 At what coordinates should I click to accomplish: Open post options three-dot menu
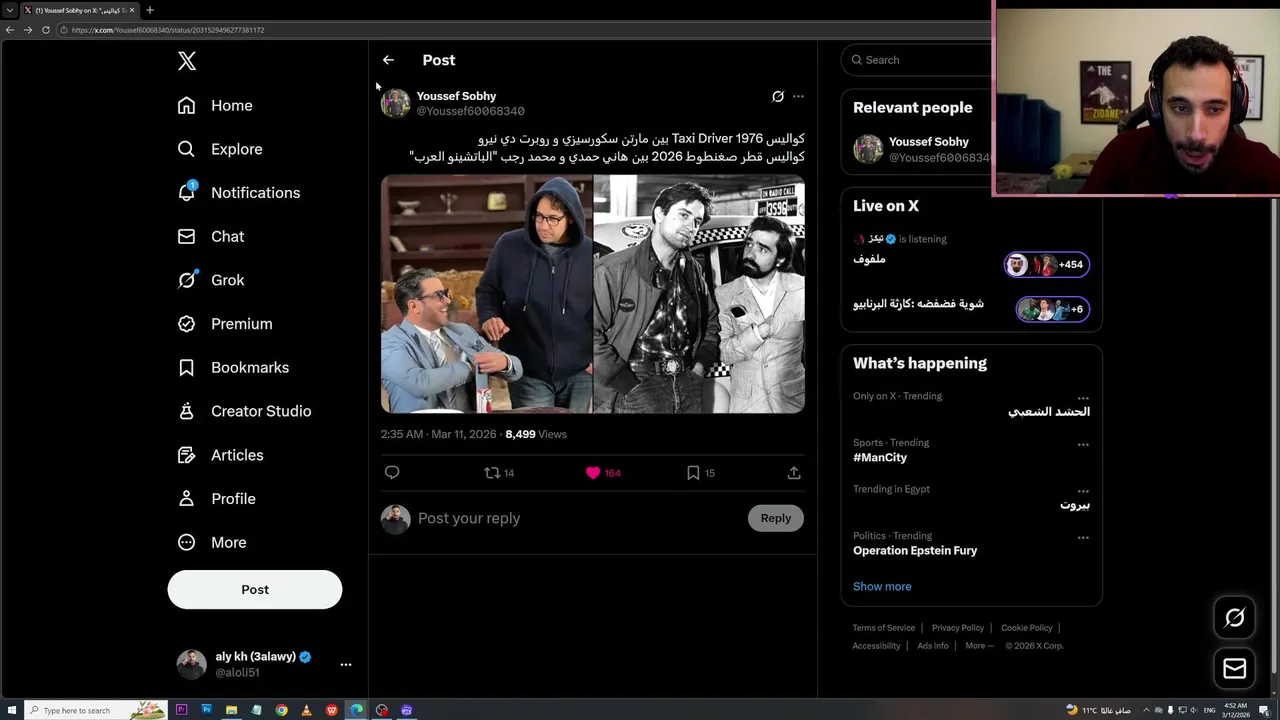point(798,96)
